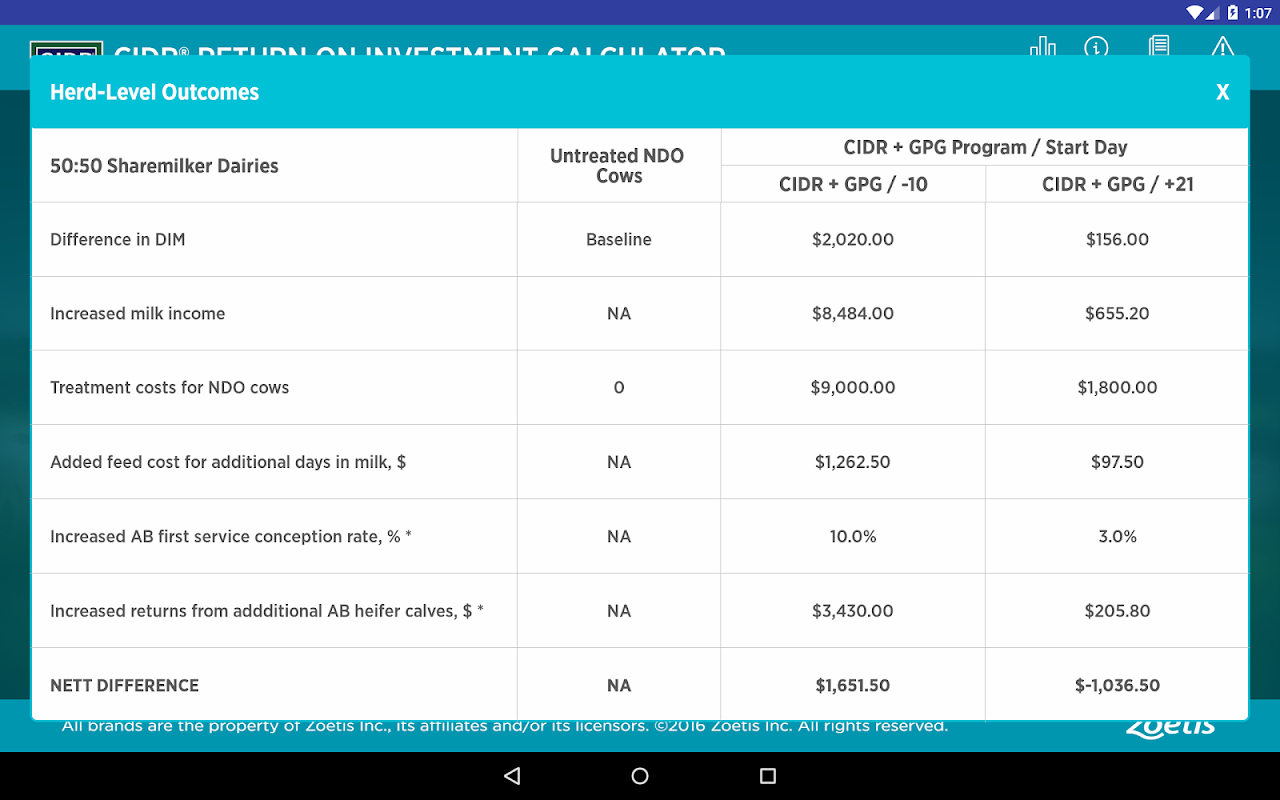Select the CIDR + GPG / +21 column header
Image resolution: width=1280 pixels, height=800 pixels.
click(1117, 184)
